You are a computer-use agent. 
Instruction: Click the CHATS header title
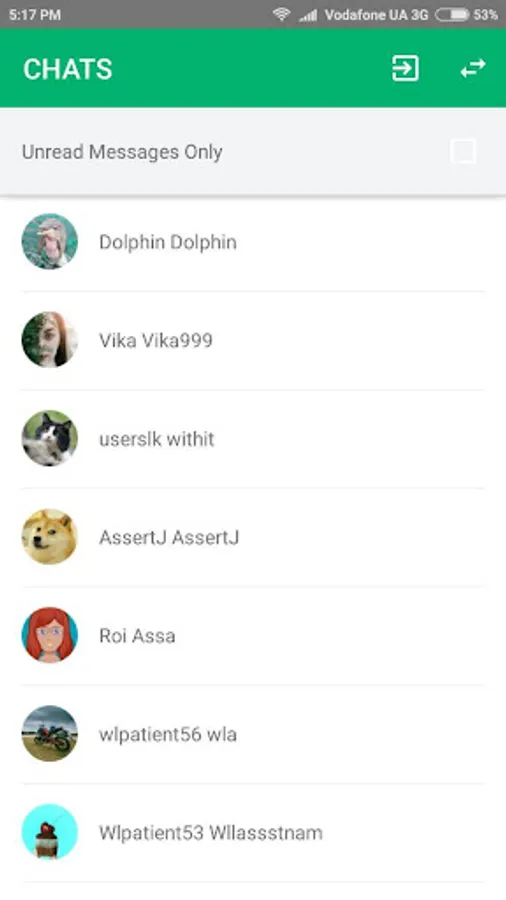[x=68, y=69]
